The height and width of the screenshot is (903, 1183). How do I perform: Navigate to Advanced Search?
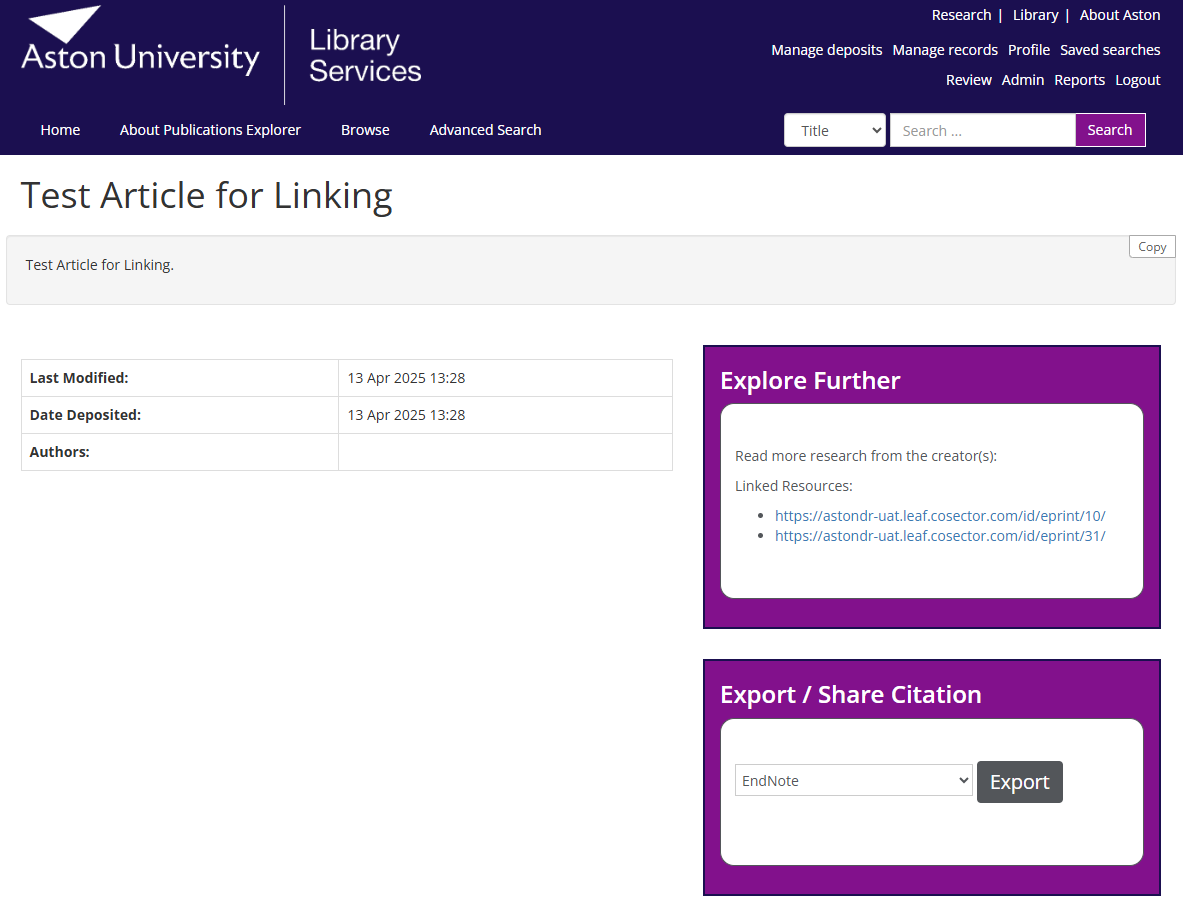(x=485, y=130)
